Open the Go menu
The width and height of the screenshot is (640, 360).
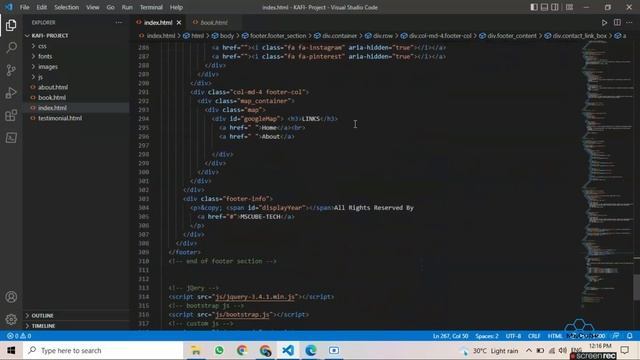point(110,7)
